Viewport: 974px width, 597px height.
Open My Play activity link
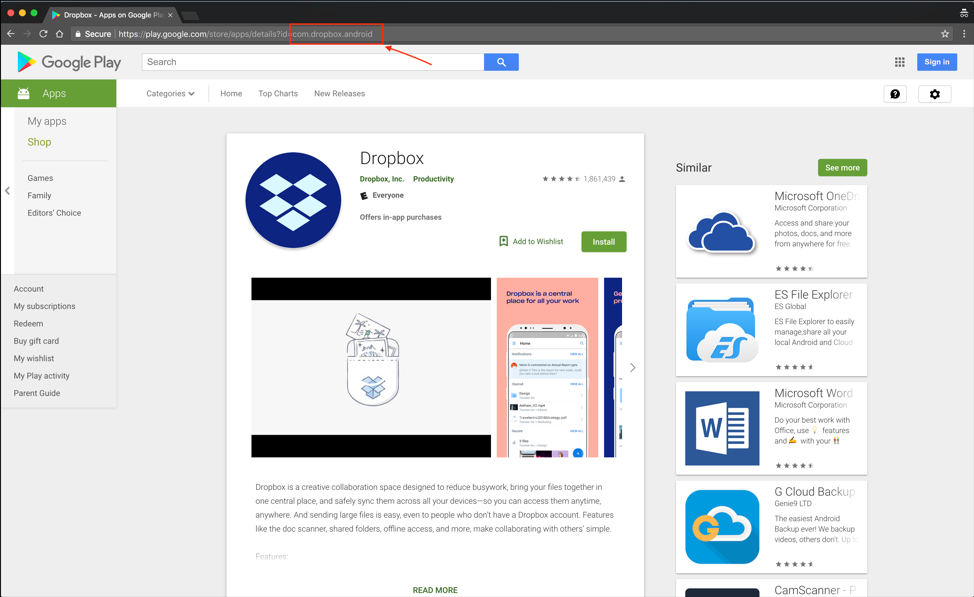click(42, 376)
